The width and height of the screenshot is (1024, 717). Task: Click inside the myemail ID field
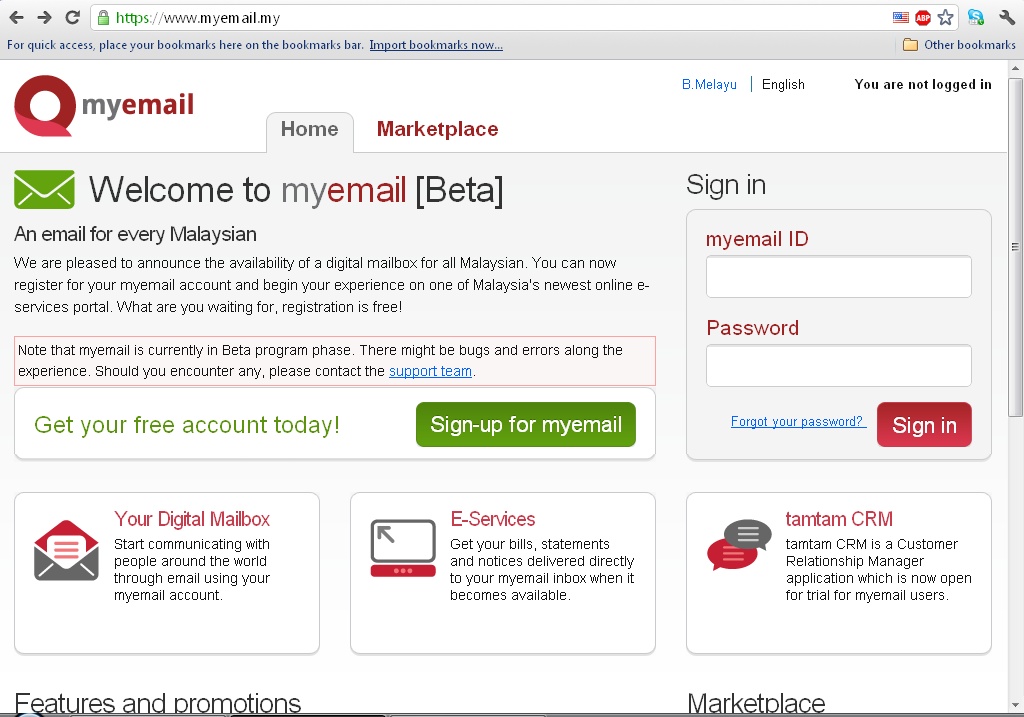point(838,276)
